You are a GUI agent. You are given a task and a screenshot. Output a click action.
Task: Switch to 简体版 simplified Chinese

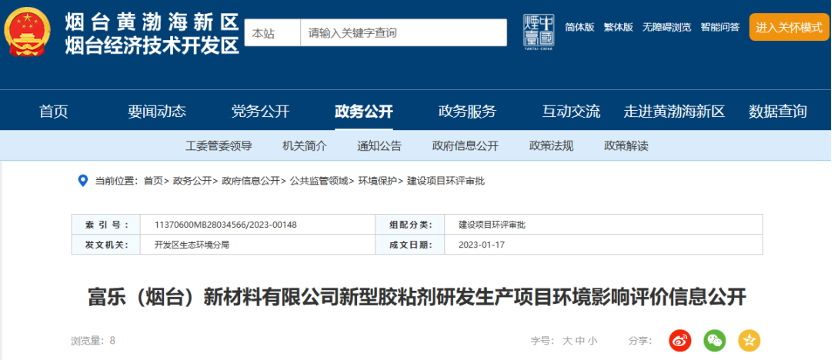[579, 27]
